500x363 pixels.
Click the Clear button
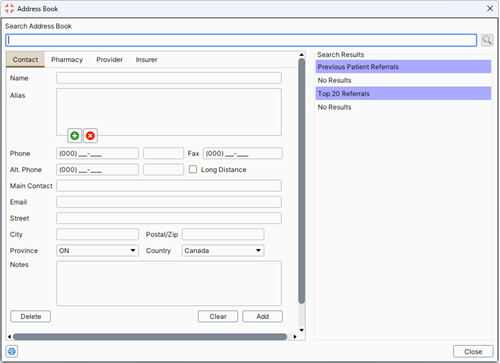click(x=218, y=317)
